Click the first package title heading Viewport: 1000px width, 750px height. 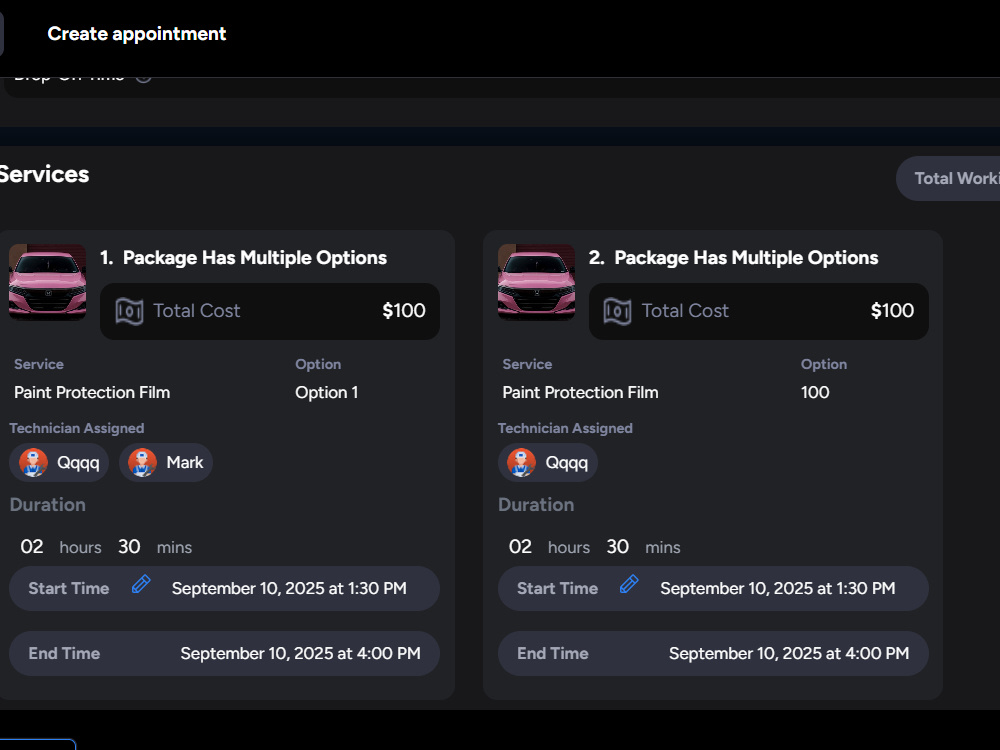click(x=244, y=258)
